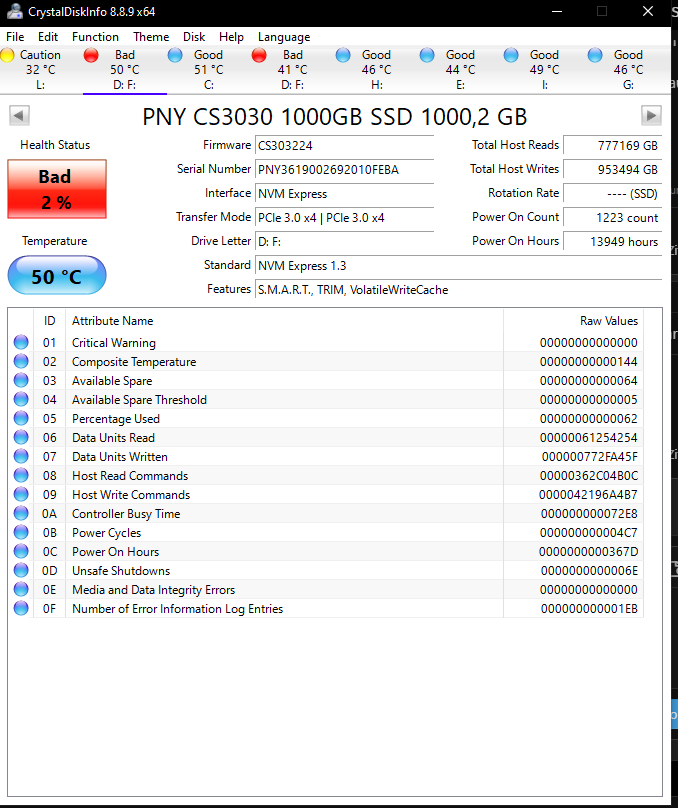Click the Features field with S.M.A.R.T., TRIM

(458, 290)
